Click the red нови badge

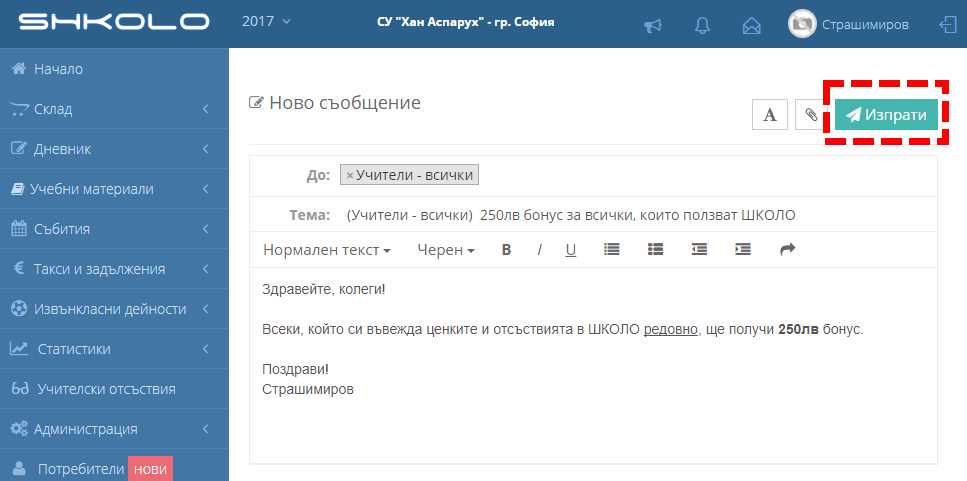tap(150, 469)
